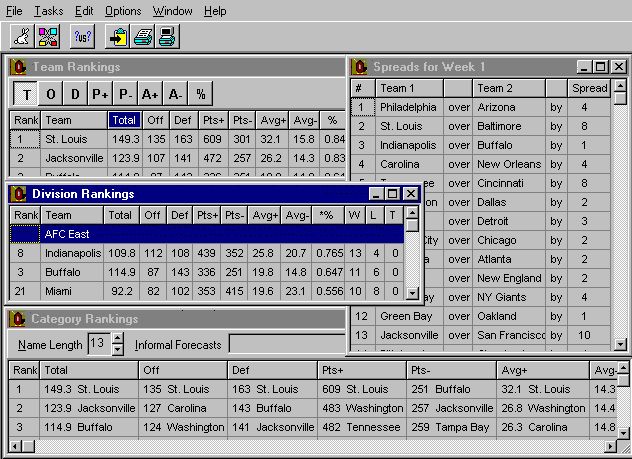
Task: Select Jacksonville row in Team Rankings
Action: tap(177, 158)
